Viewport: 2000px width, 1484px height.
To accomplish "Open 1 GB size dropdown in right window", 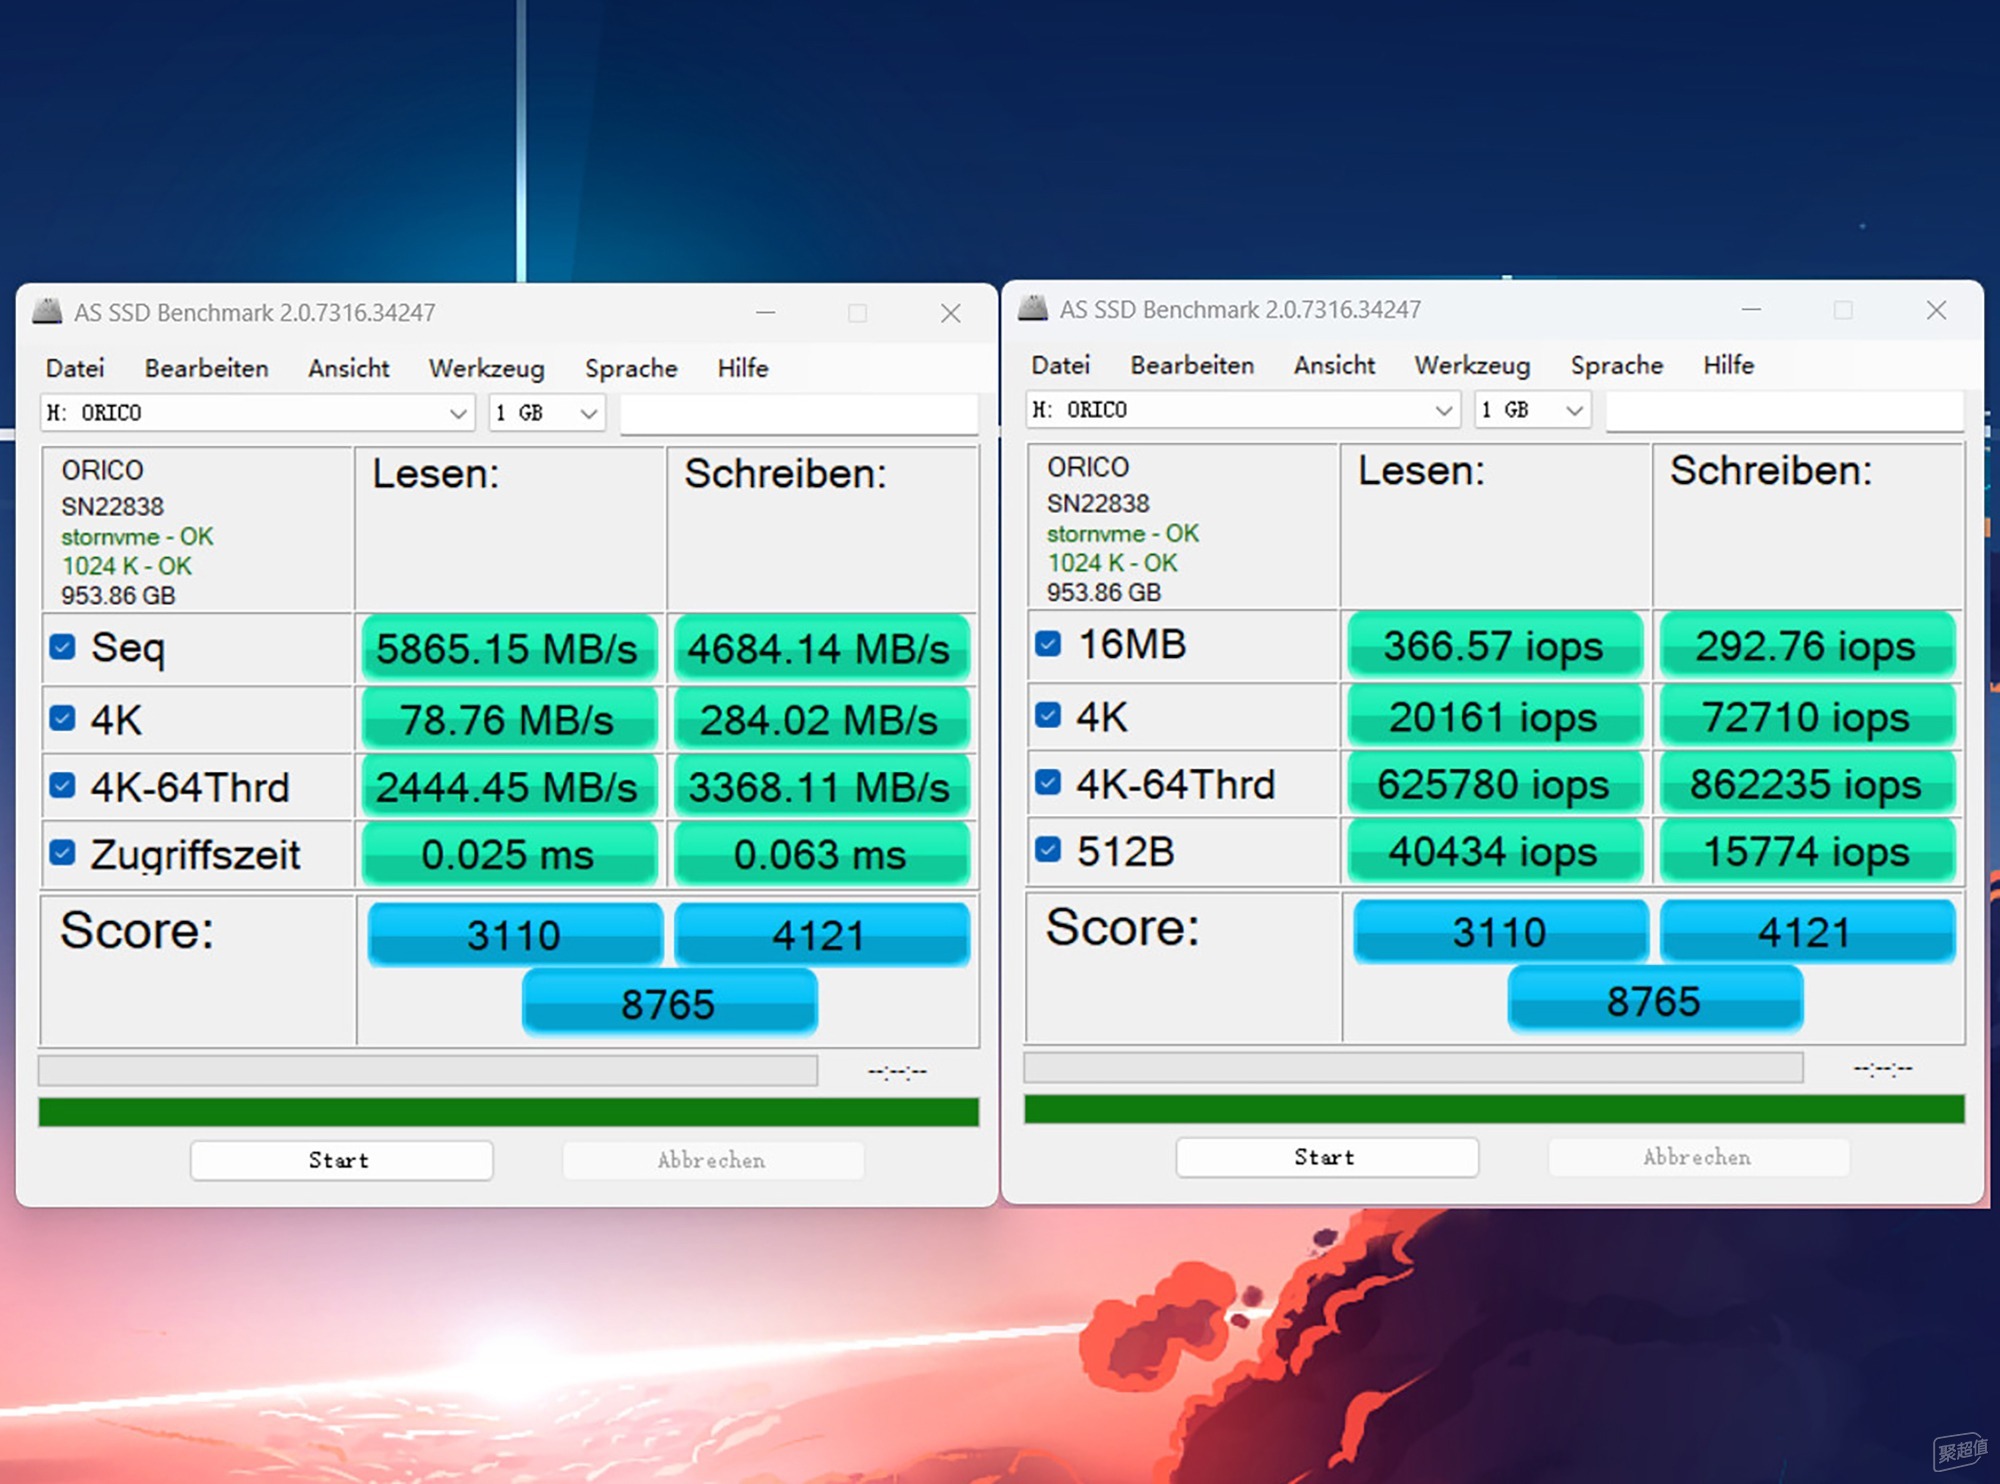I will (x=1533, y=410).
